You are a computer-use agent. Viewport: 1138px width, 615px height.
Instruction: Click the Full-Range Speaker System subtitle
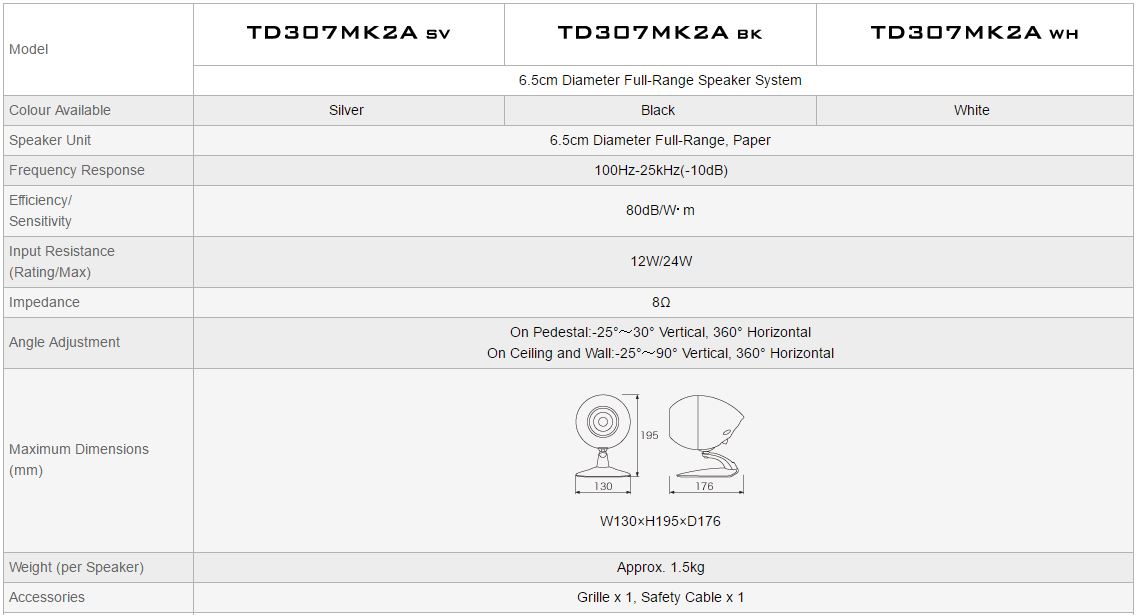[x=660, y=80]
